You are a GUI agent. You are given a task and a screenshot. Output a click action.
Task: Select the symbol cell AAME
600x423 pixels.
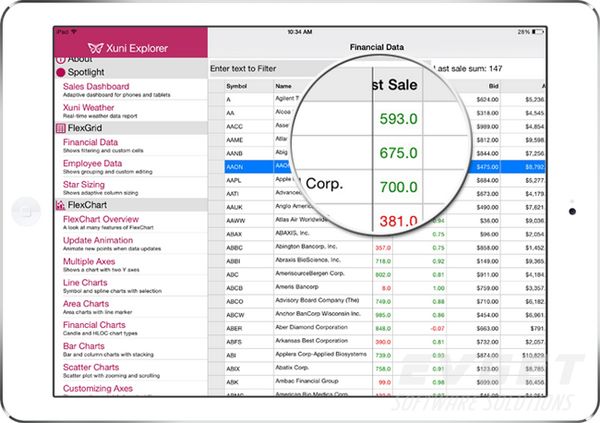tap(249, 140)
